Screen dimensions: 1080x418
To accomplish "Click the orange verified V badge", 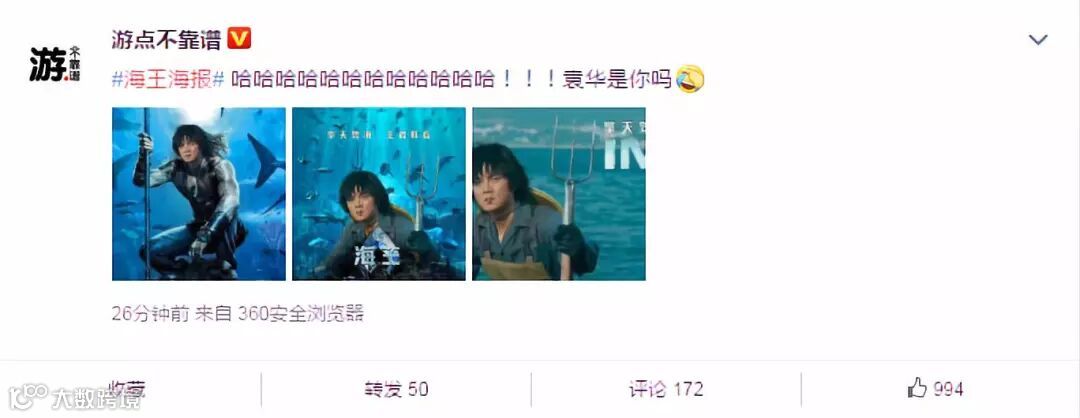I will tap(239, 38).
